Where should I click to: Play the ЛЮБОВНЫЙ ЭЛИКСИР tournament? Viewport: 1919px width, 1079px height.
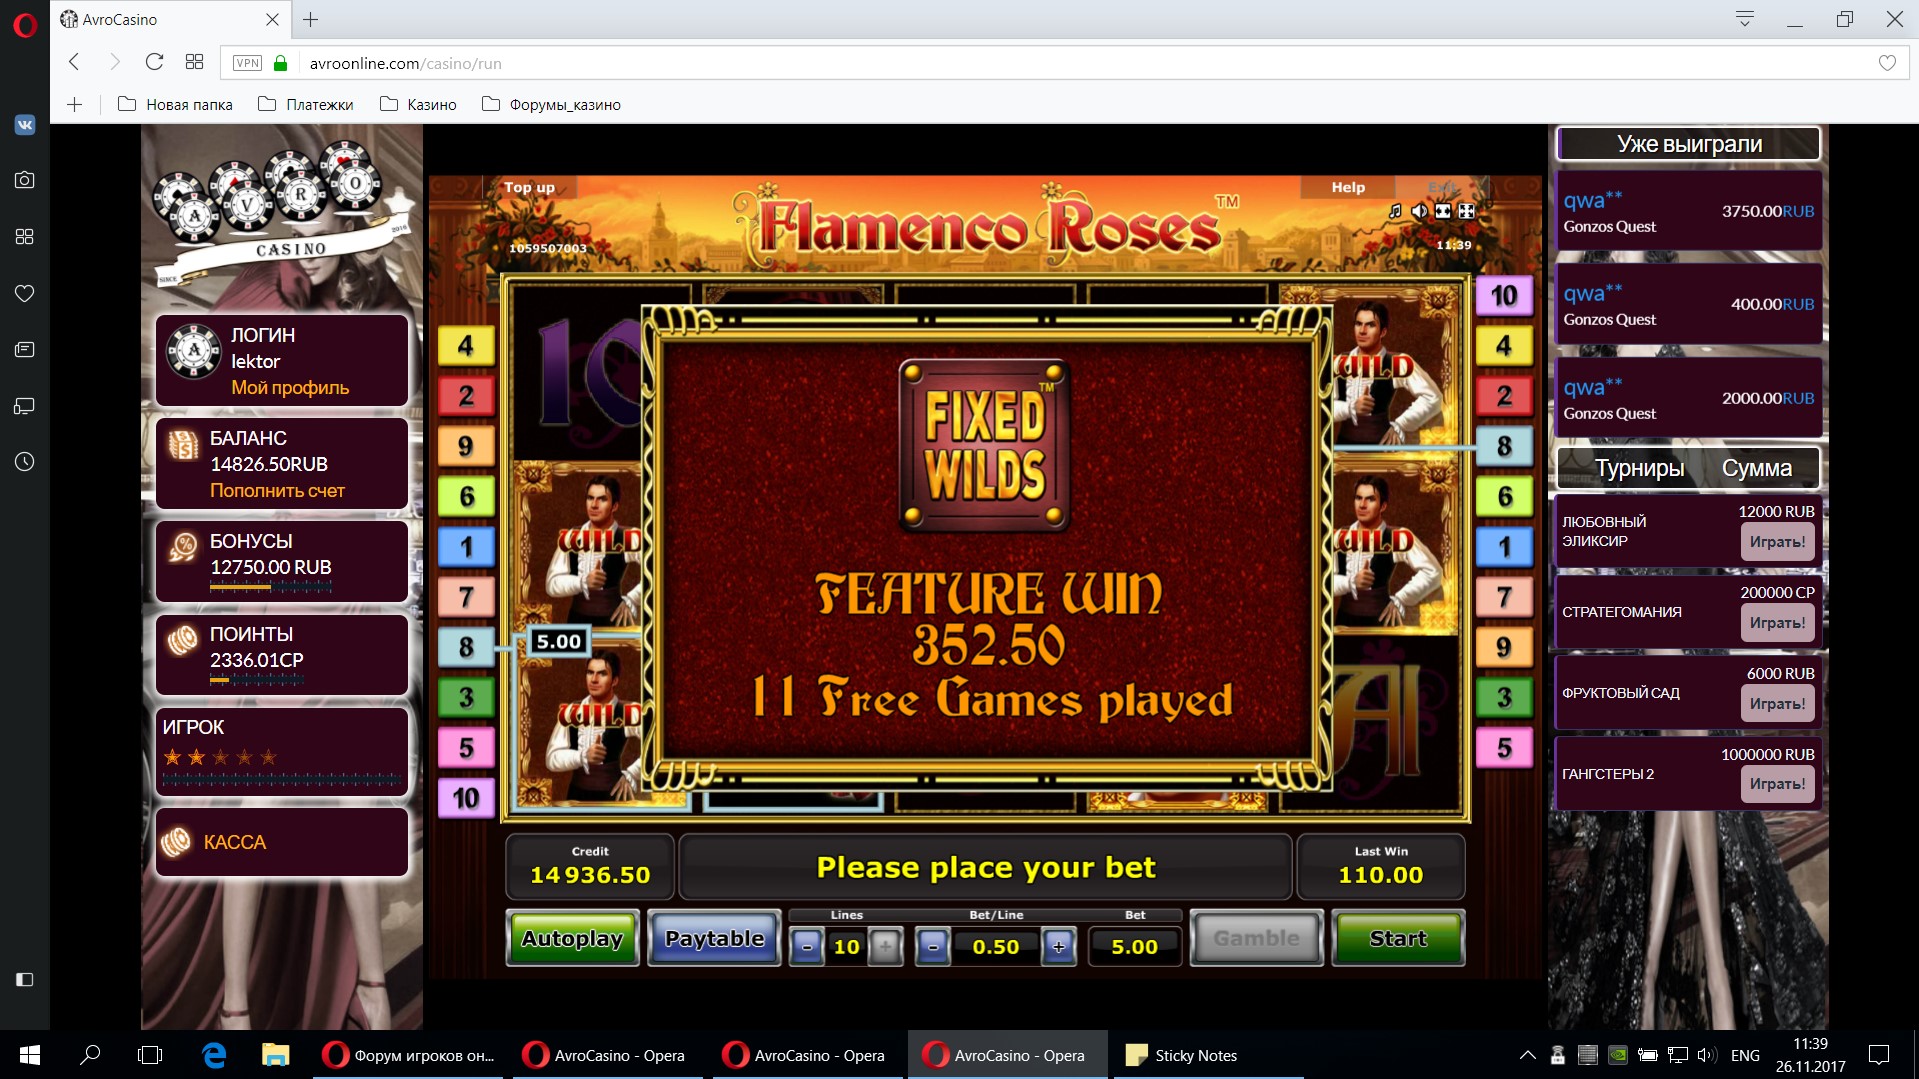click(x=1777, y=542)
